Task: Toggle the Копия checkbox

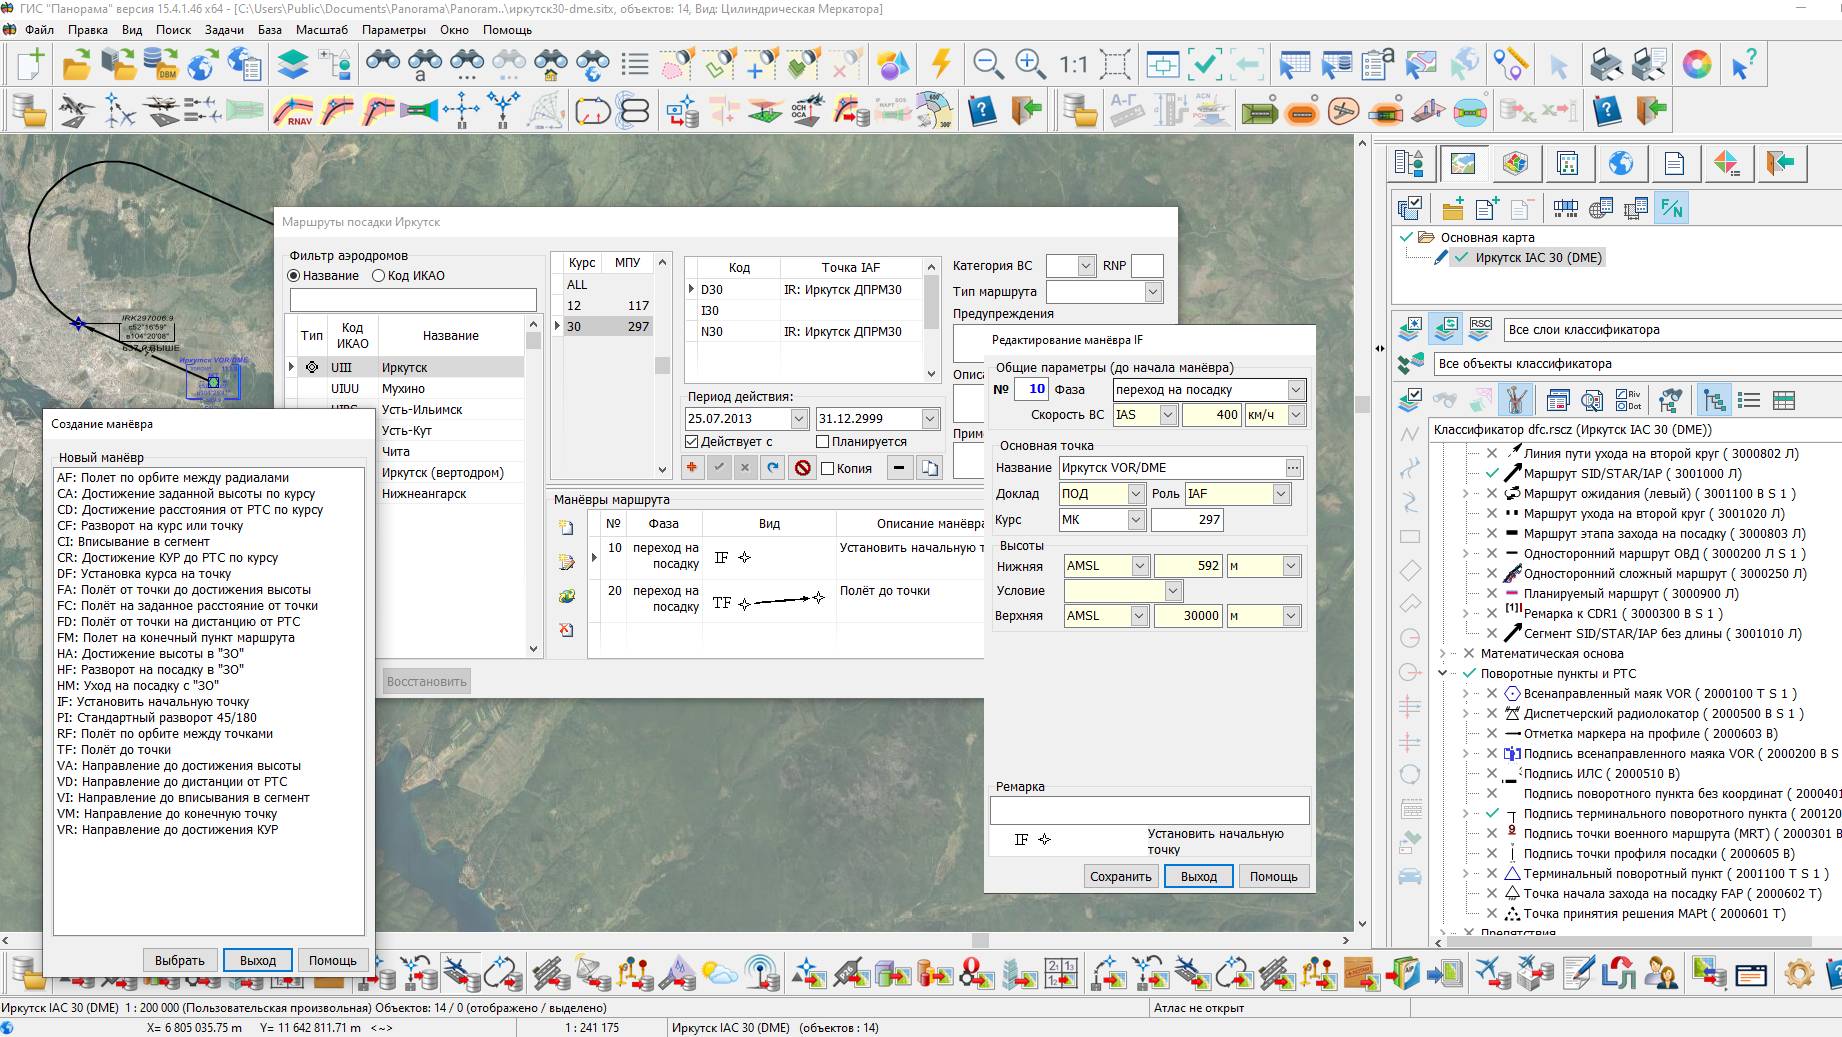Action: [827, 468]
